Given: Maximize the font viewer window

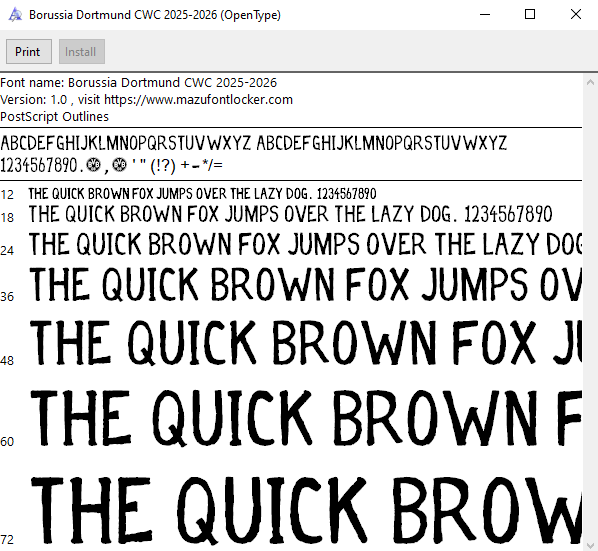Looking at the screenshot, I should (x=530, y=14).
